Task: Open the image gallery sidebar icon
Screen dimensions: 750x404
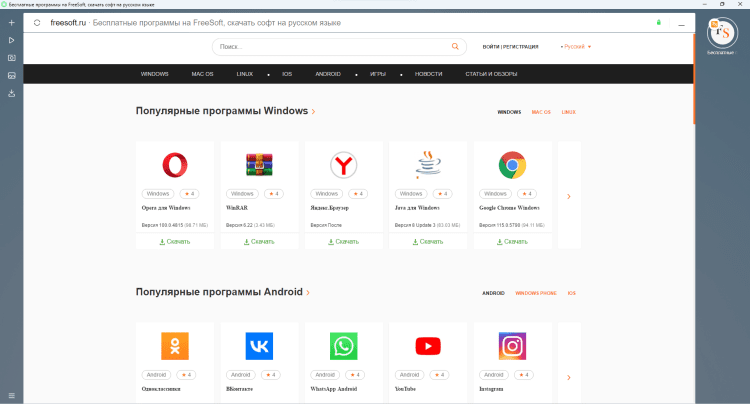Action: (11, 76)
